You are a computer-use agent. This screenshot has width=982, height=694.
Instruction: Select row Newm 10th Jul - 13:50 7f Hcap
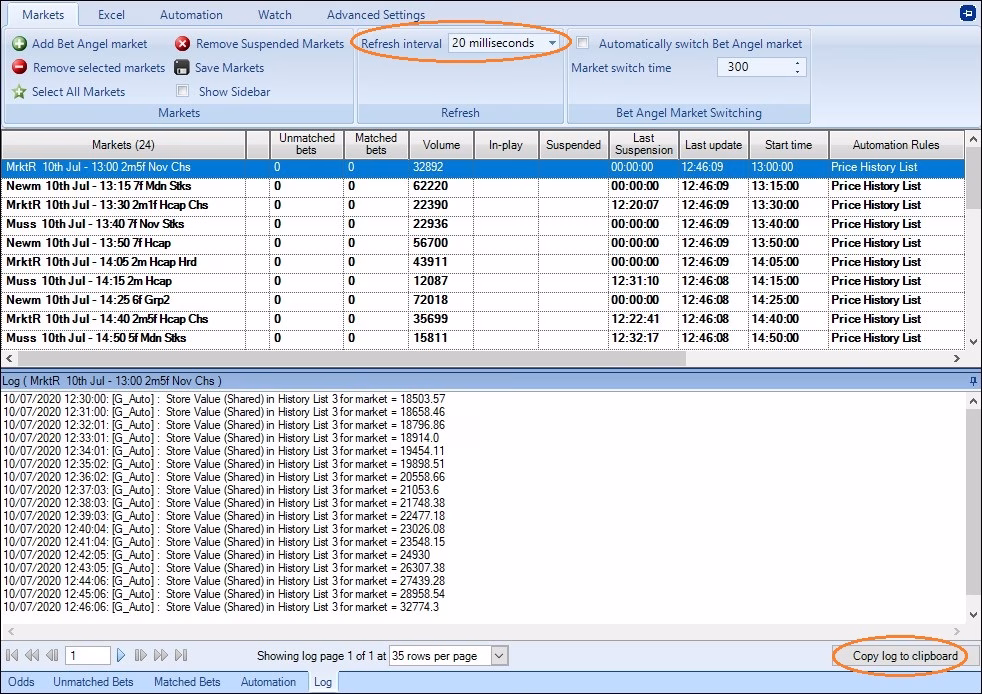coord(482,243)
